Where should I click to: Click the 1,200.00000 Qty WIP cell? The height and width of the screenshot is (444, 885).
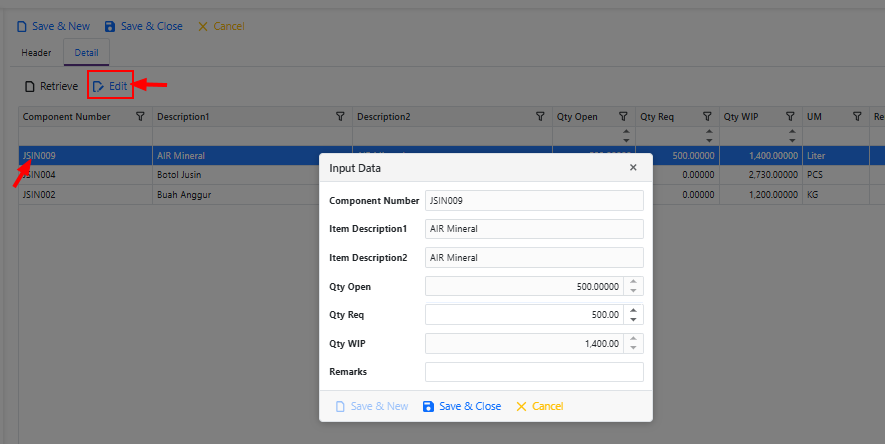761,195
